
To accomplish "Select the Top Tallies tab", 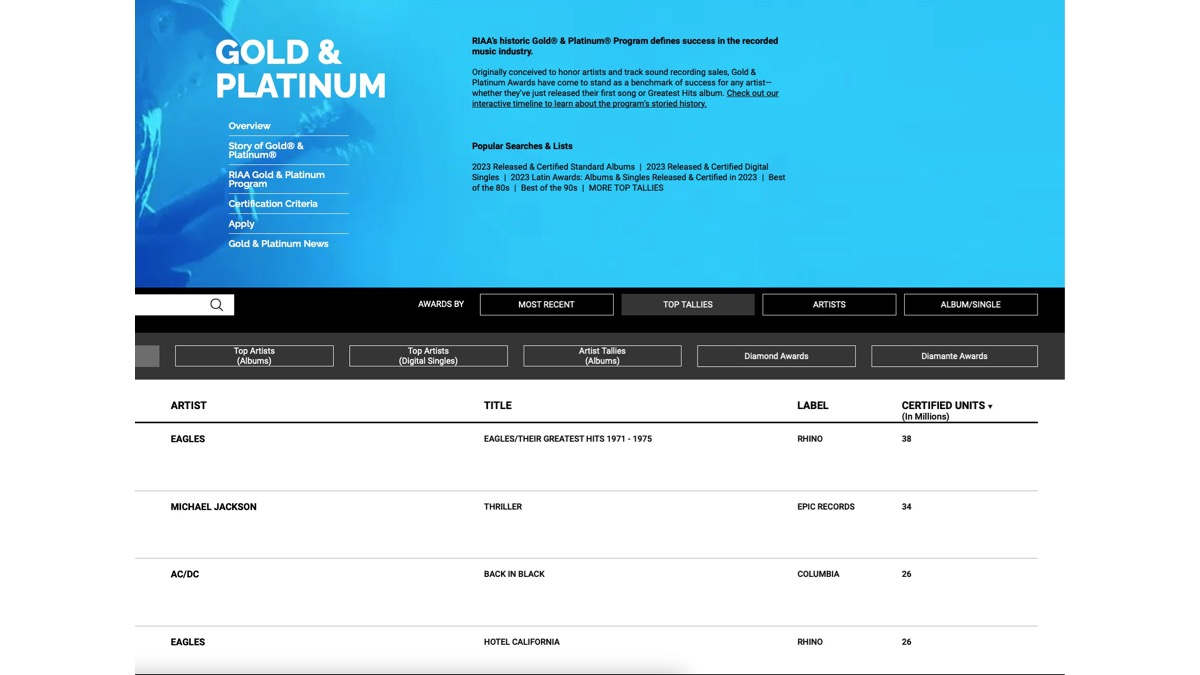I will [688, 305].
